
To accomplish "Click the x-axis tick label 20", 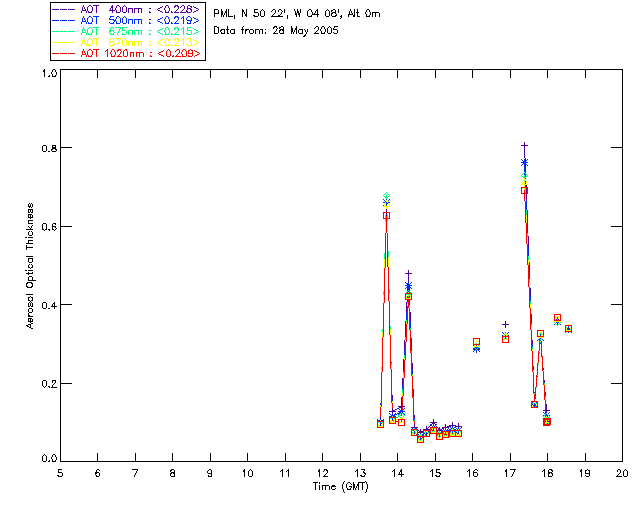I will tap(622, 473).
